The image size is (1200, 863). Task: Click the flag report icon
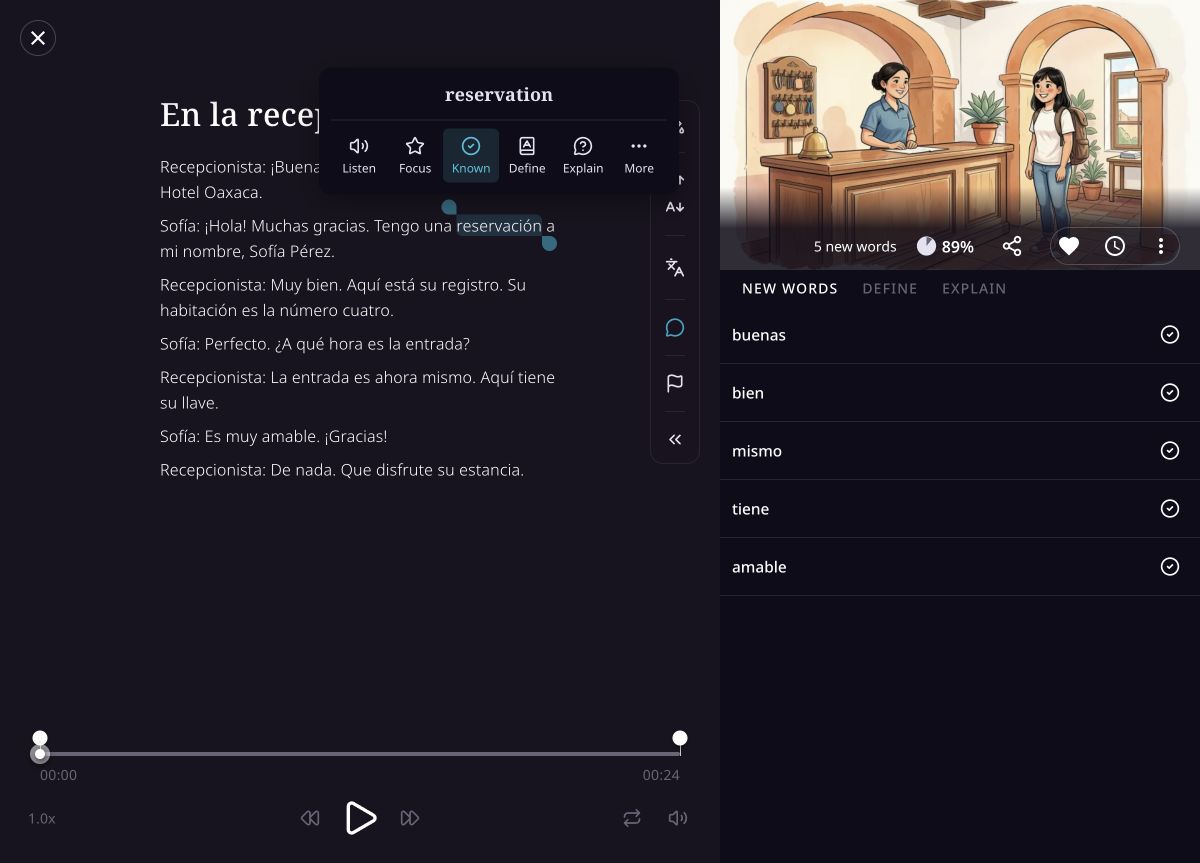click(x=675, y=383)
